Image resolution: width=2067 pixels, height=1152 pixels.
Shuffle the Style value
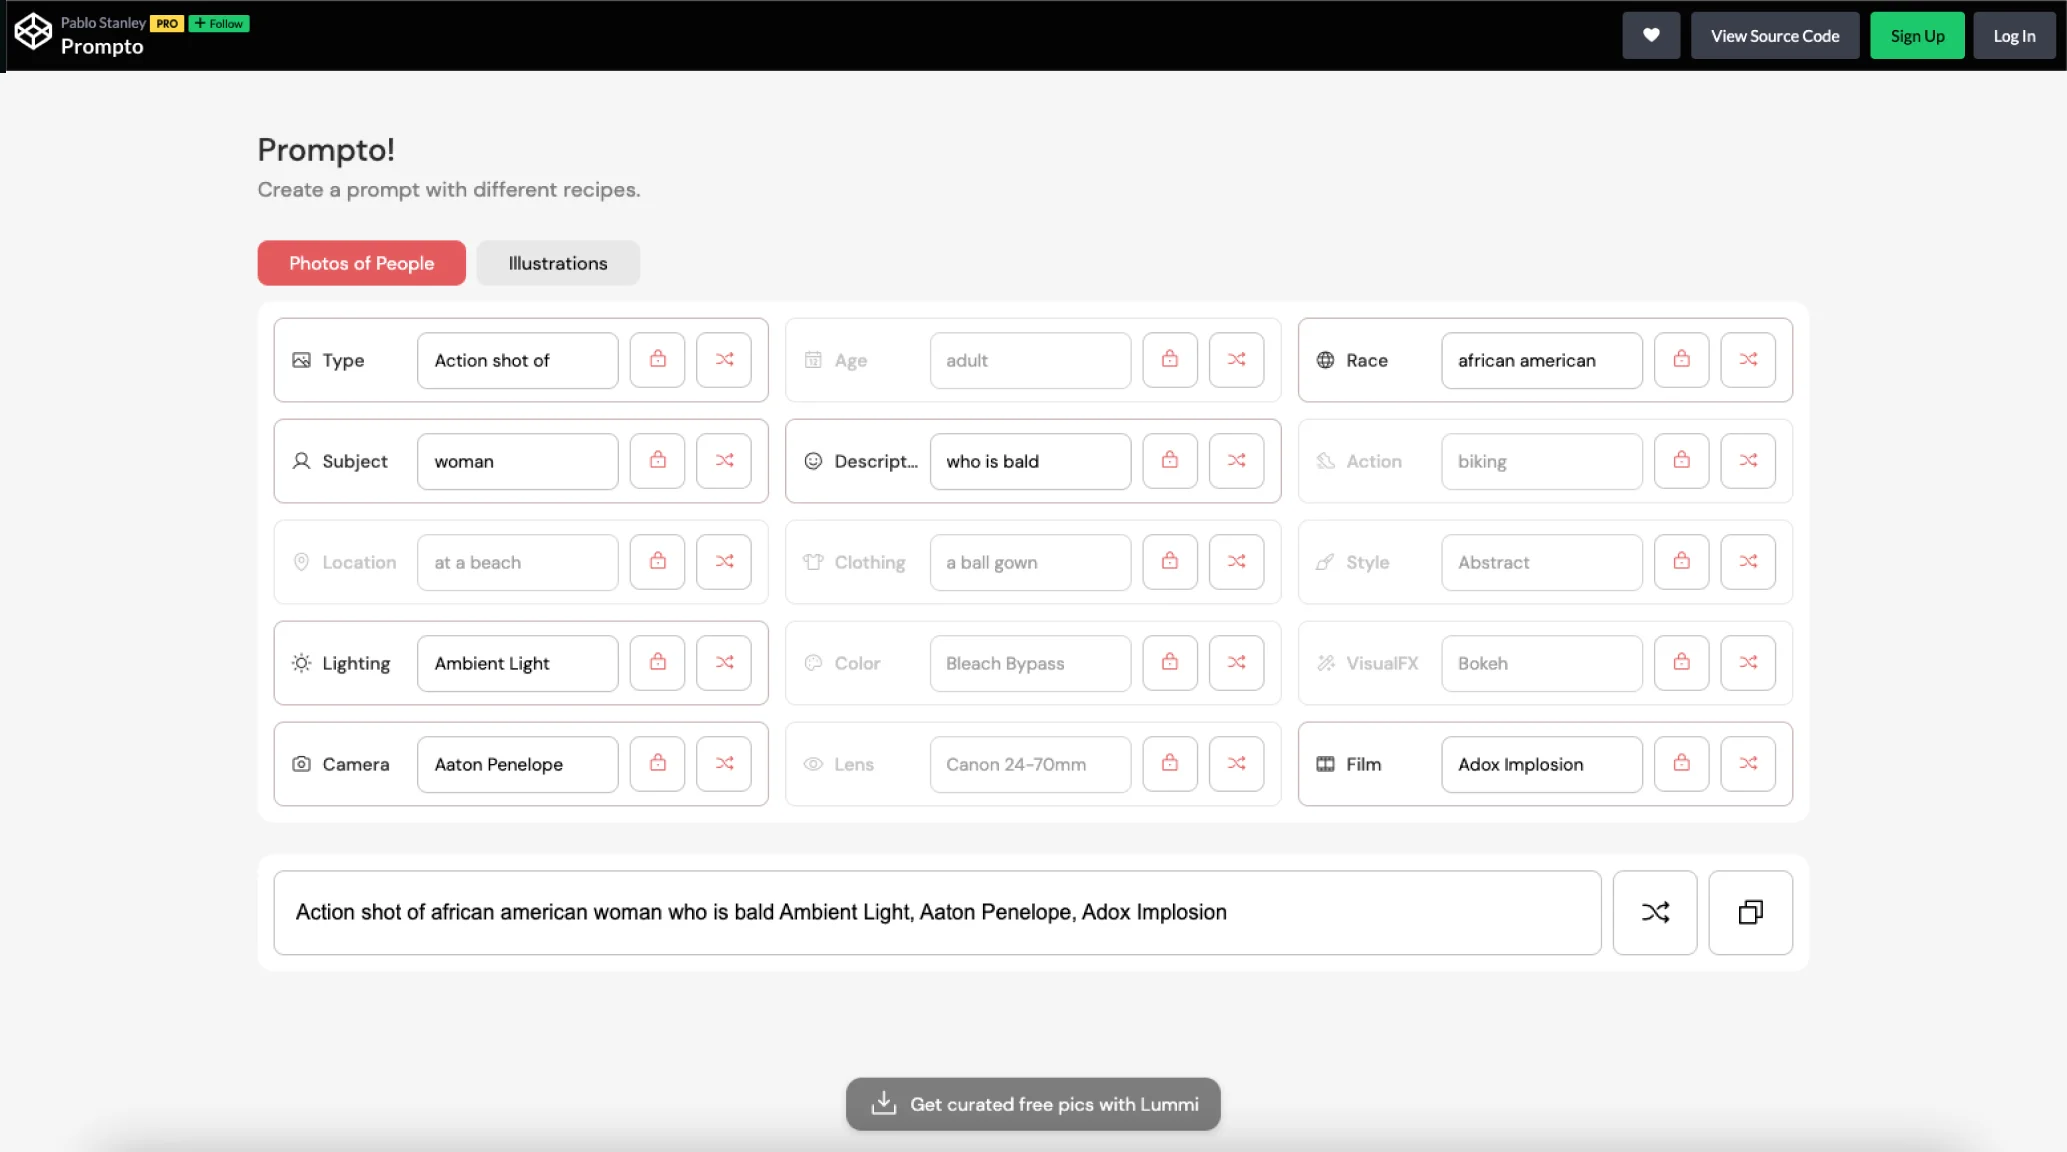pos(1748,562)
